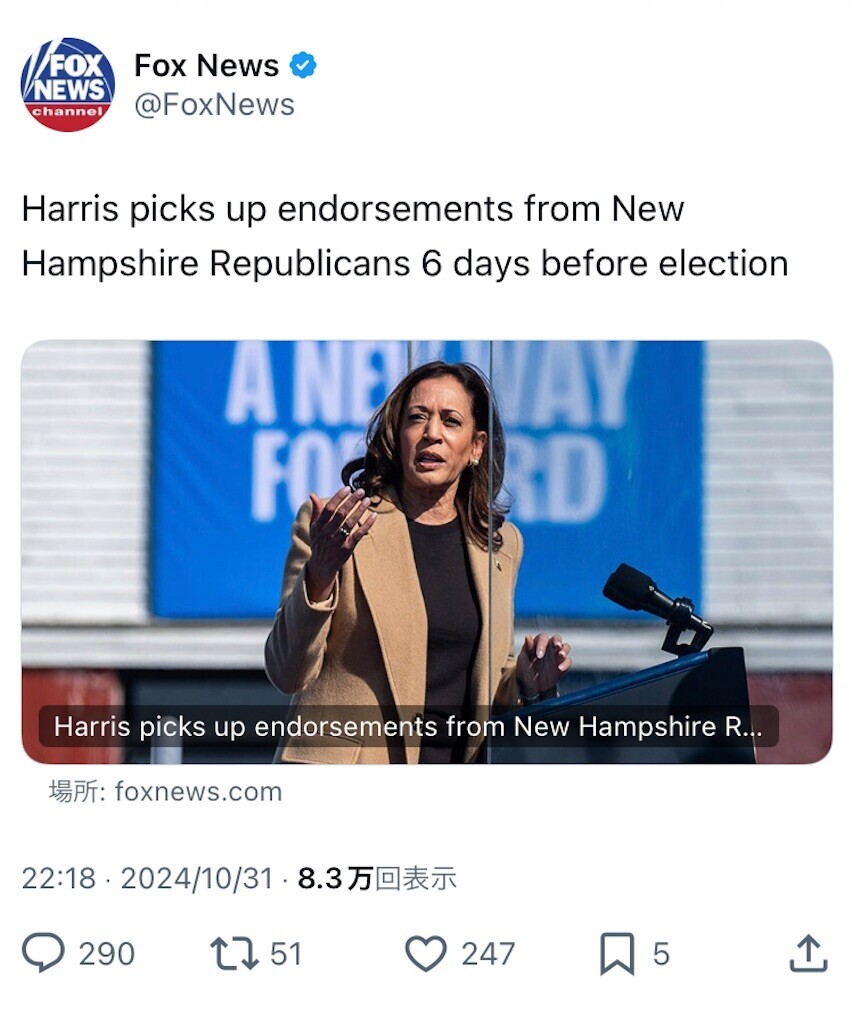Click the blue verified badge
Viewport: 855px width, 1024px height.
(303, 65)
